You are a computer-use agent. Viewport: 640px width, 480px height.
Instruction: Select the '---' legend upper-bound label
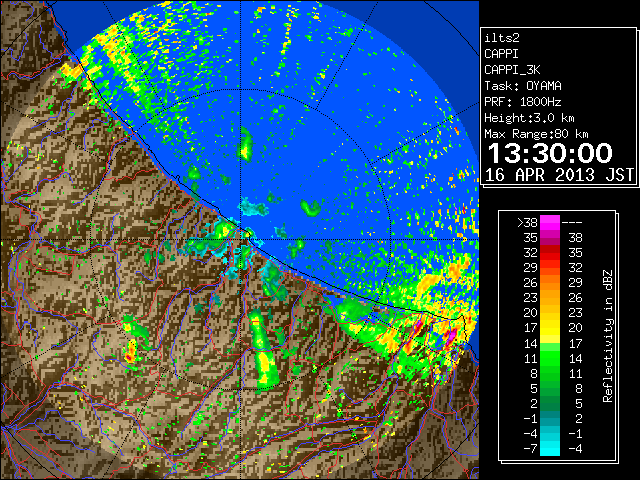coord(572,222)
